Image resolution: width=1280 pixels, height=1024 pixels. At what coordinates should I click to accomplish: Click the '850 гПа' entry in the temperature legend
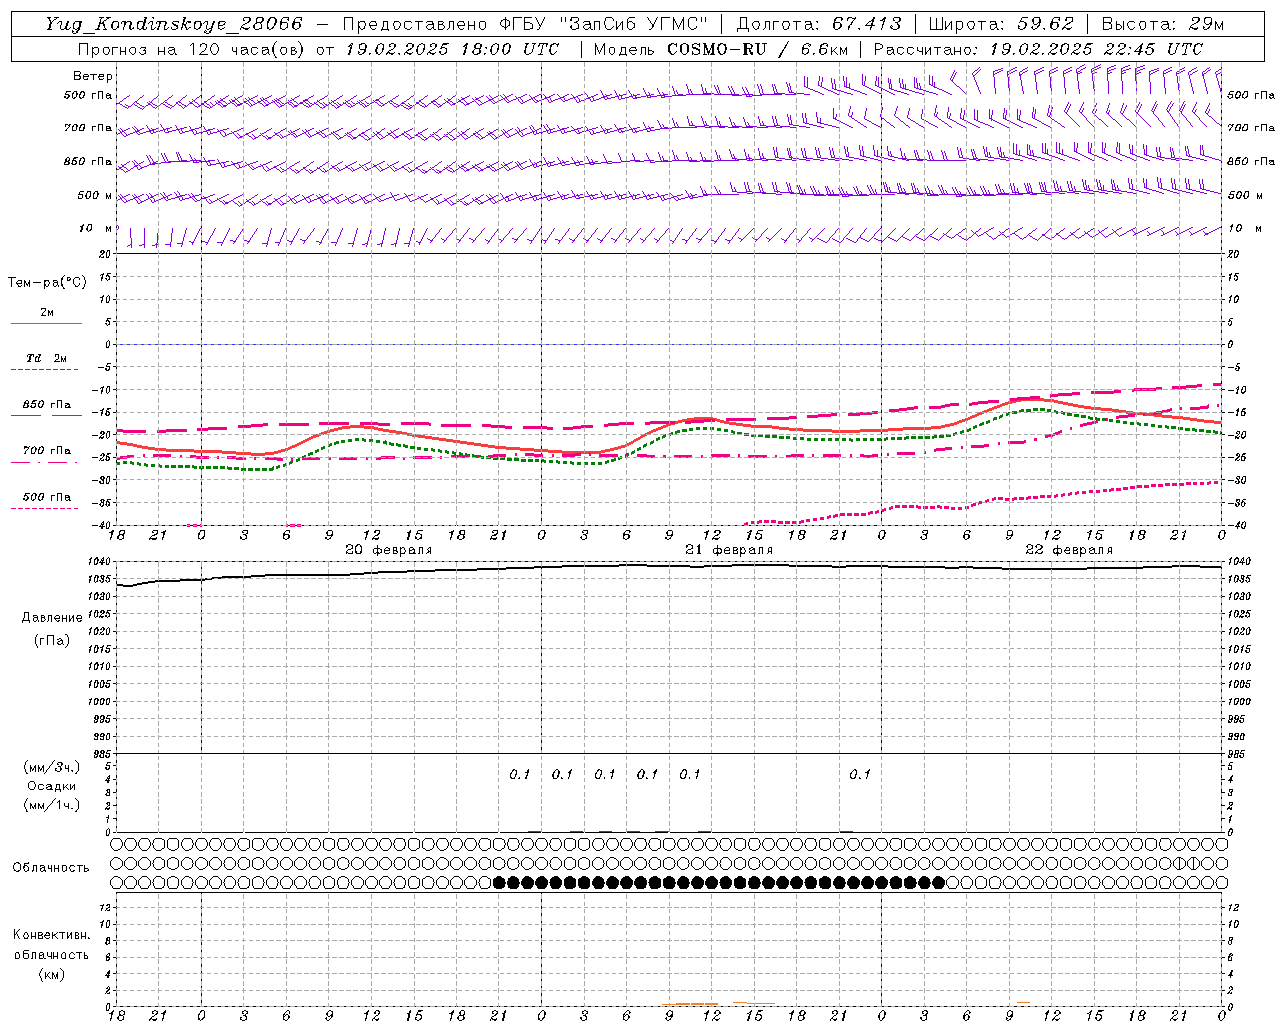(47, 405)
